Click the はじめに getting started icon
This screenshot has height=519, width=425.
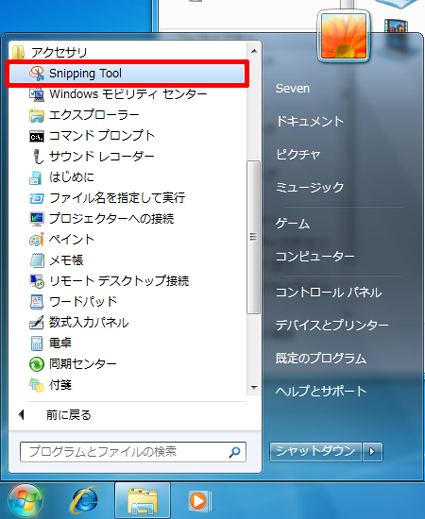(36, 177)
